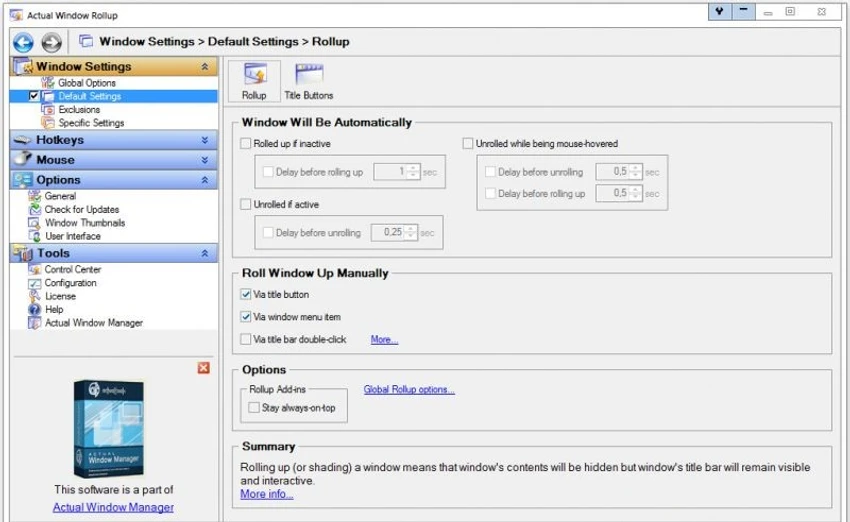Click the breadcrumb window icon
Screen dimensions: 850x522
point(86,41)
